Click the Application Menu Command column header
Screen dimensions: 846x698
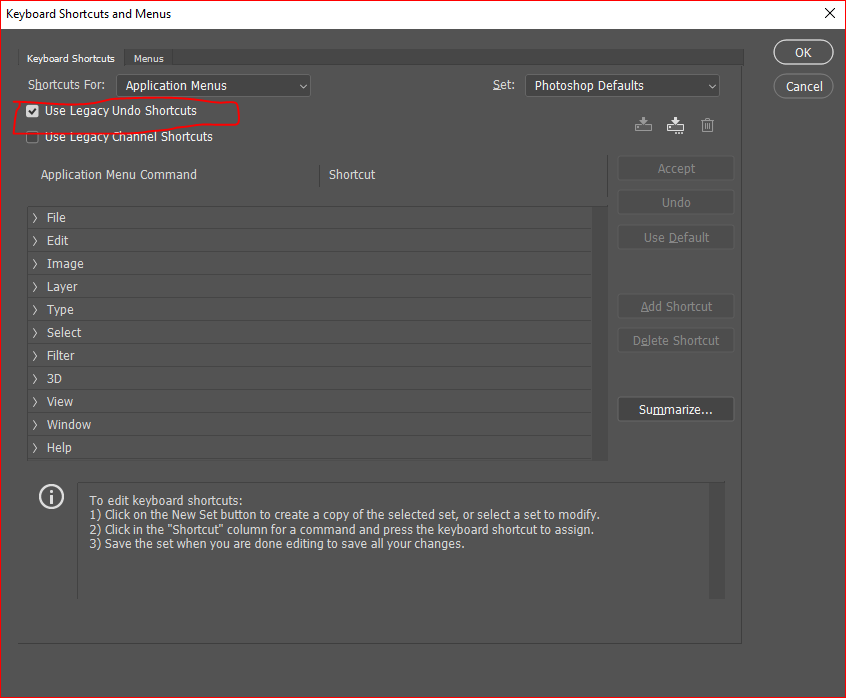tap(119, 175)
